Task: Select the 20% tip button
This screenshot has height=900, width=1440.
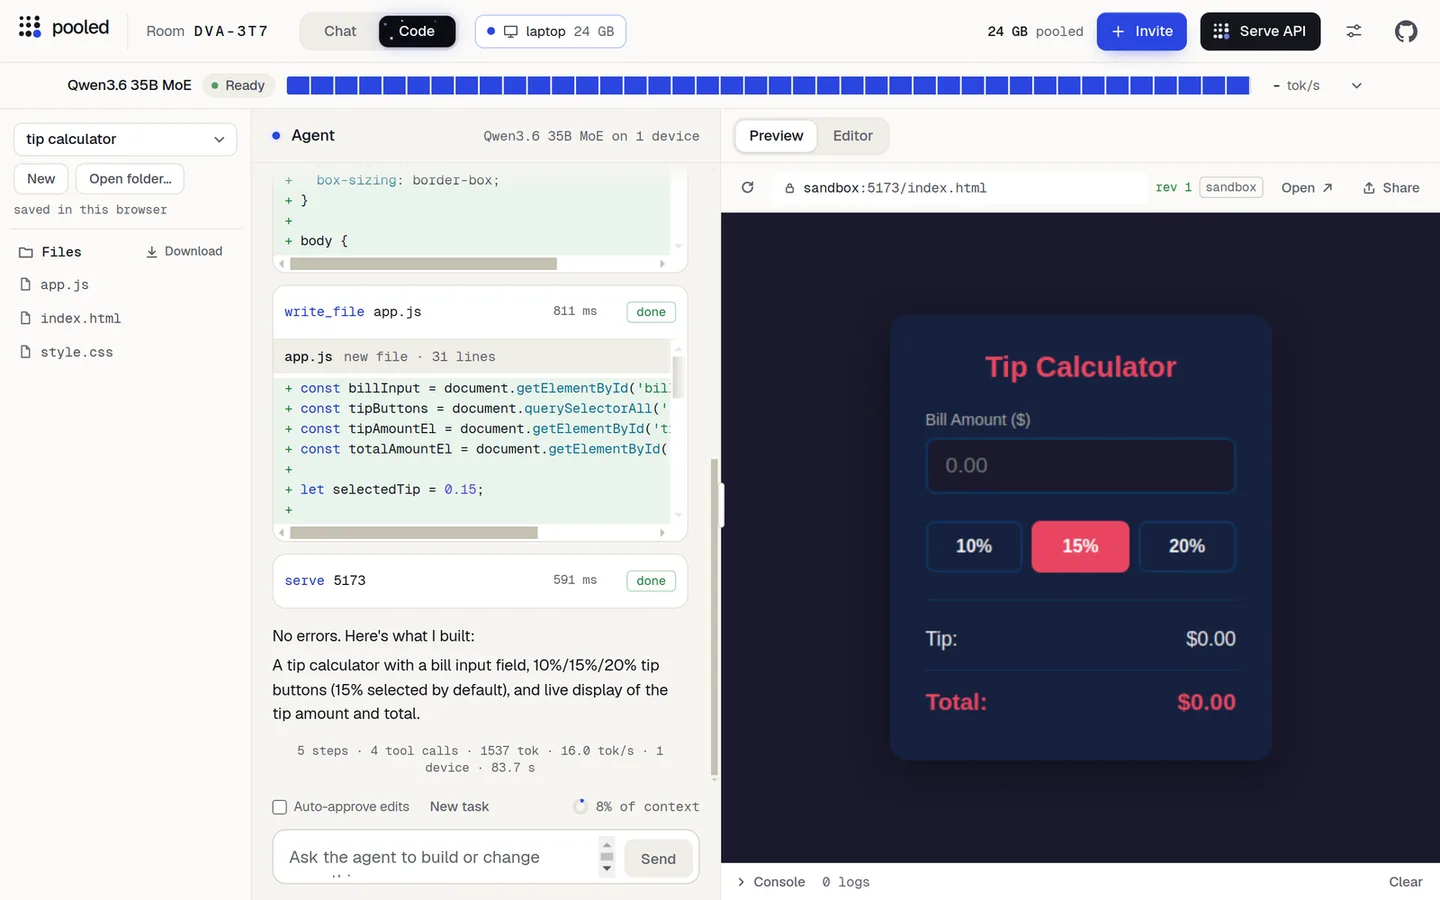Action: pos(1187,546)
